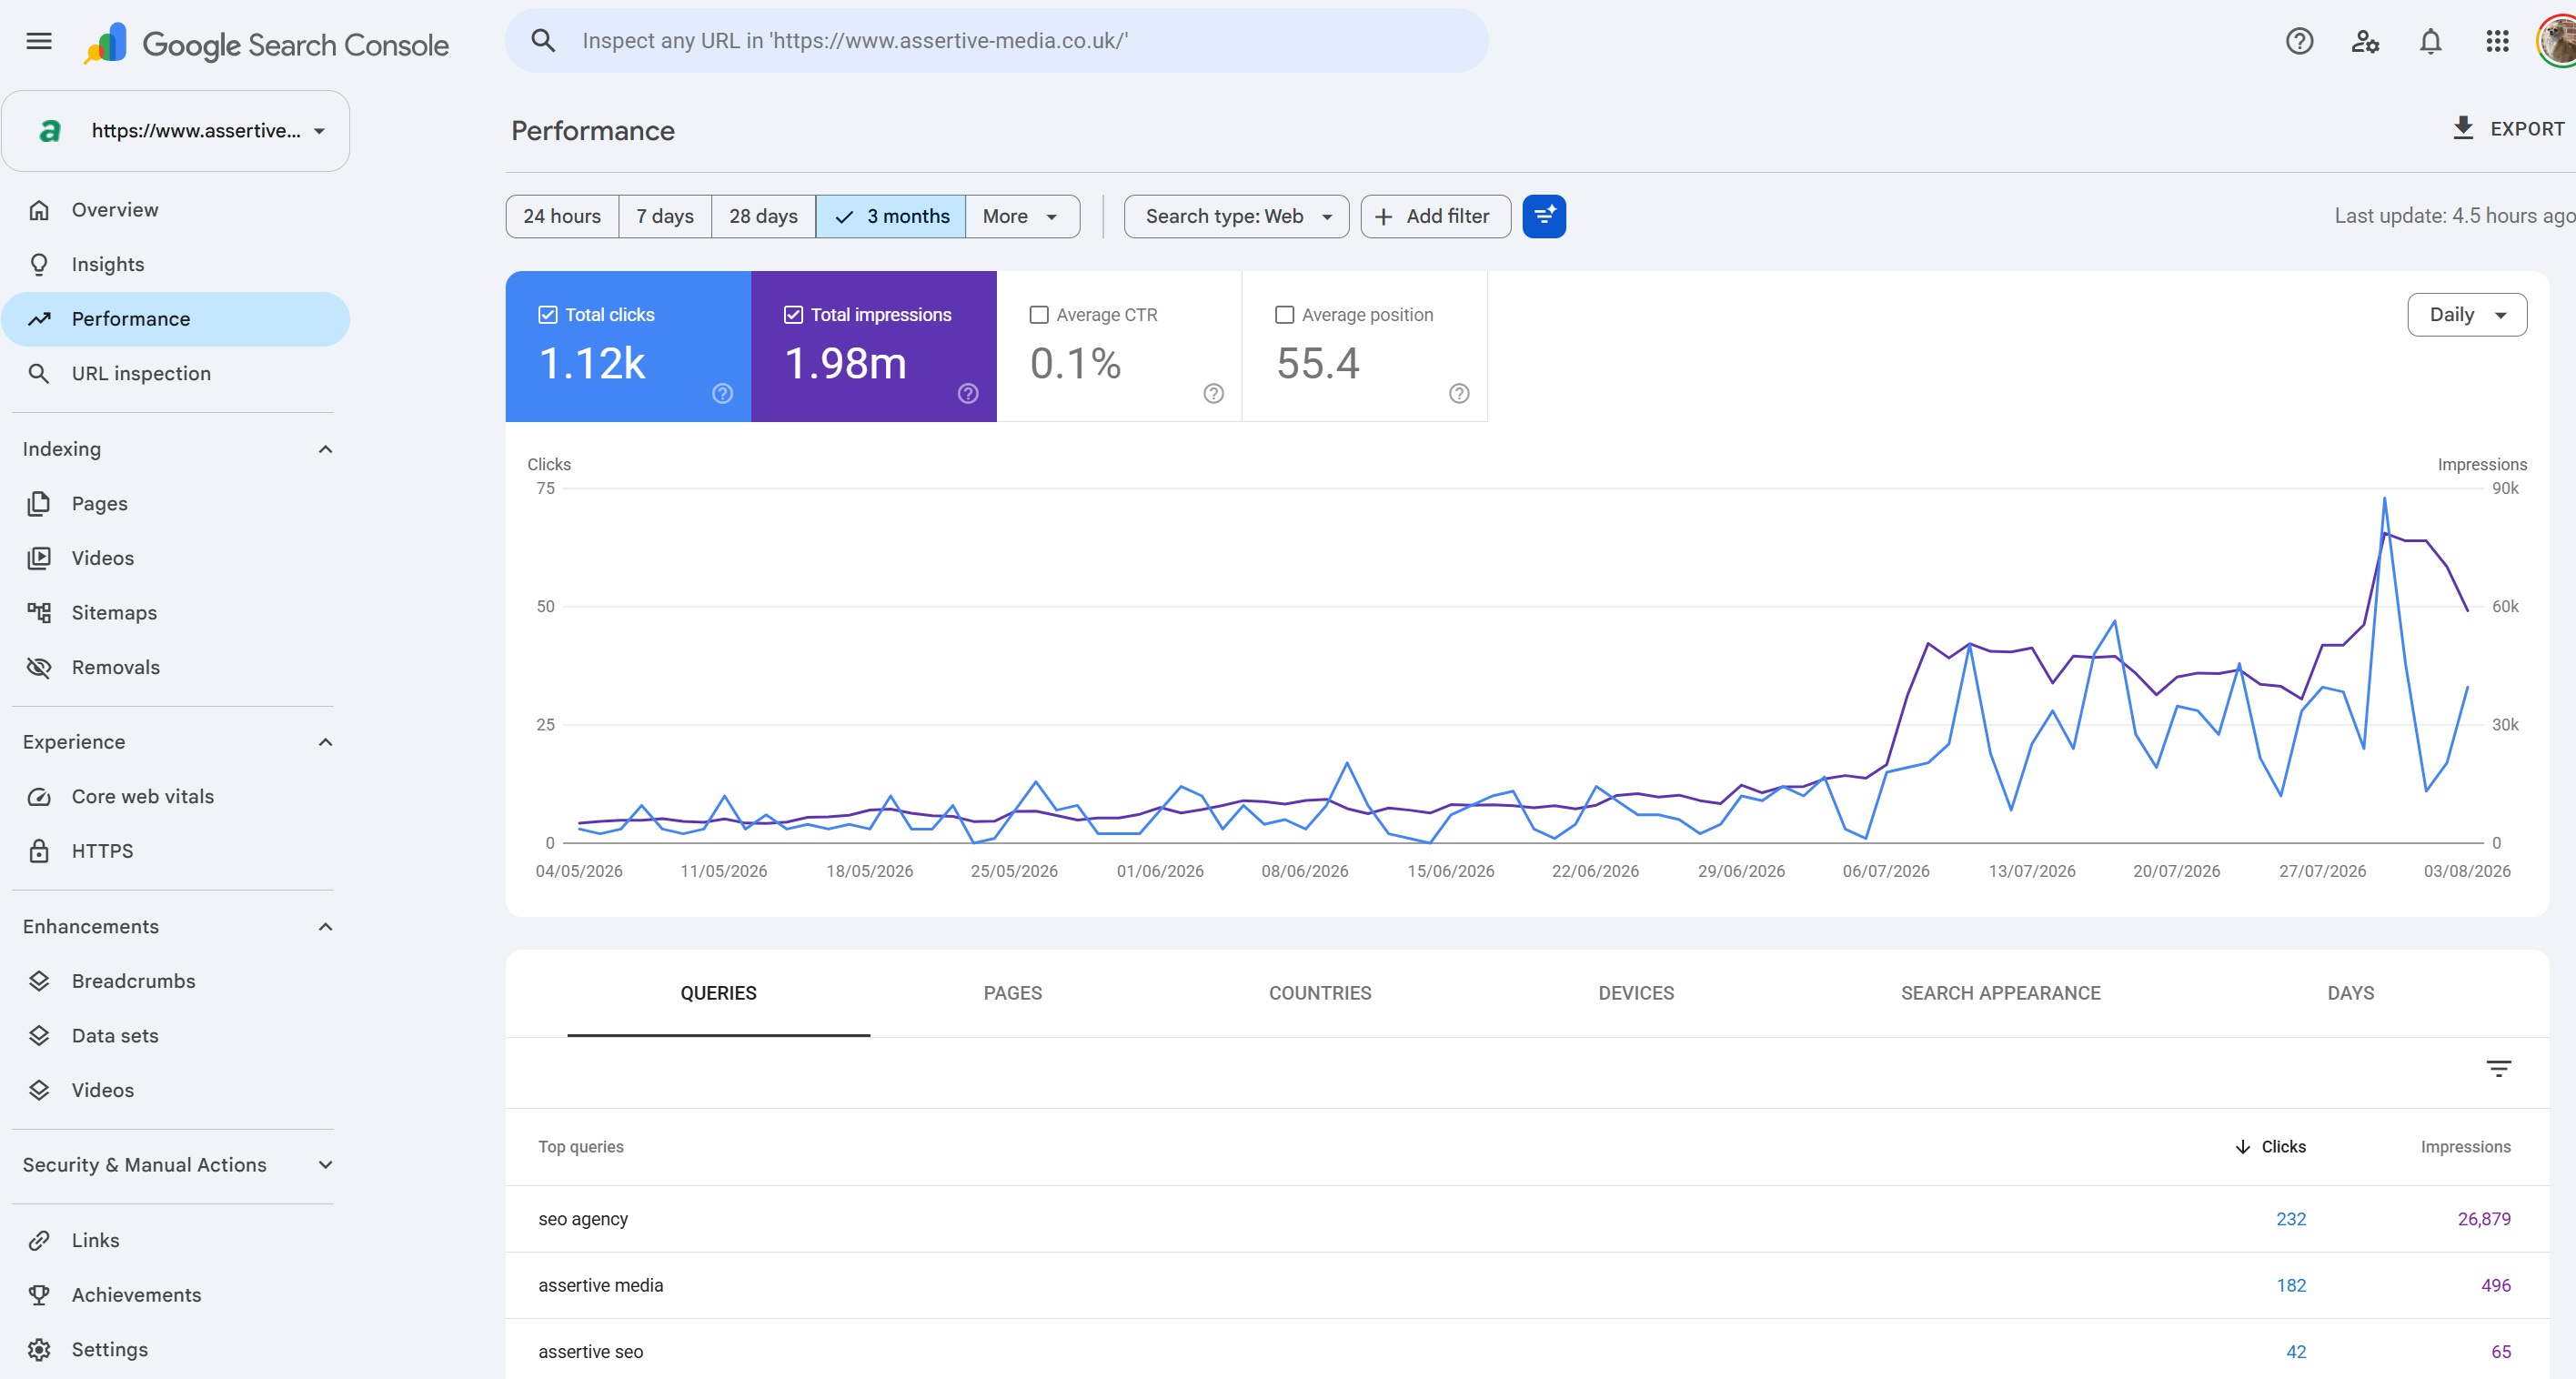Open Settings in the sidebar
The height and width of the screenshot is (1379, 2576).
click(x=176, y=1349)
